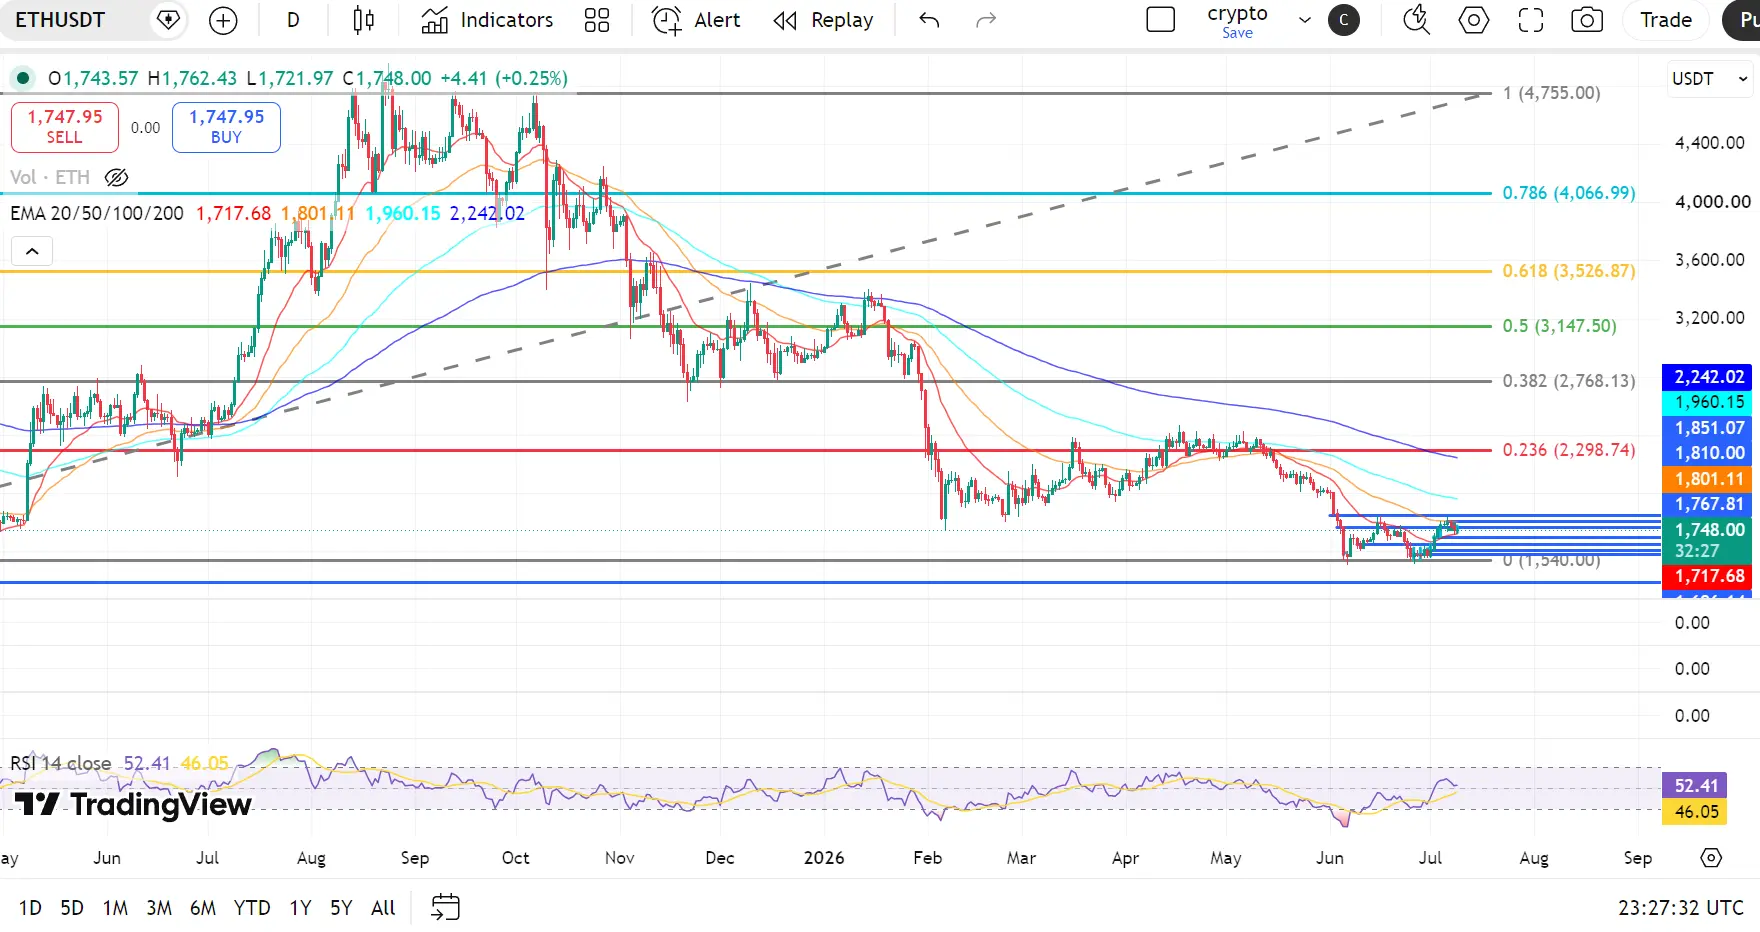Select the 5Y time range

[x=341, y=908]
